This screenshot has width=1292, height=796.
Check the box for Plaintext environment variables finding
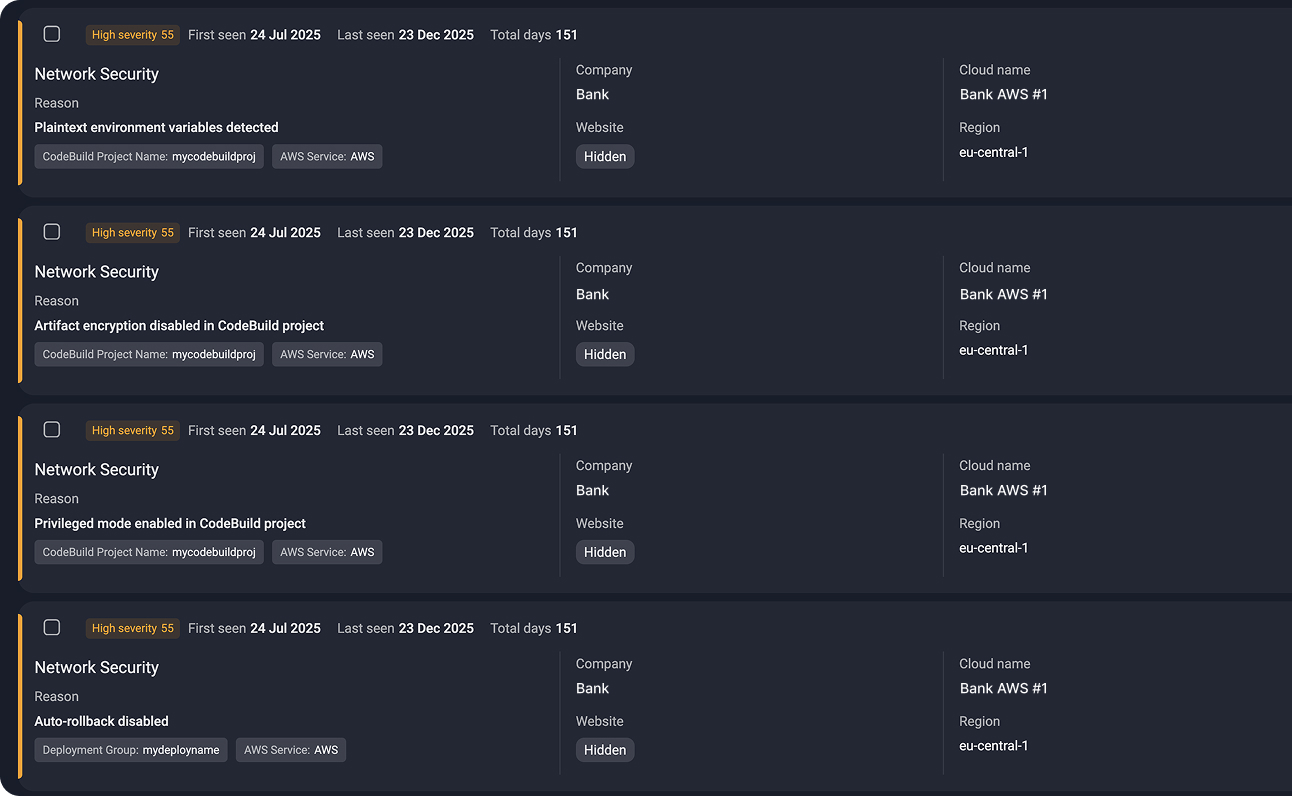[x=52, y=34]
